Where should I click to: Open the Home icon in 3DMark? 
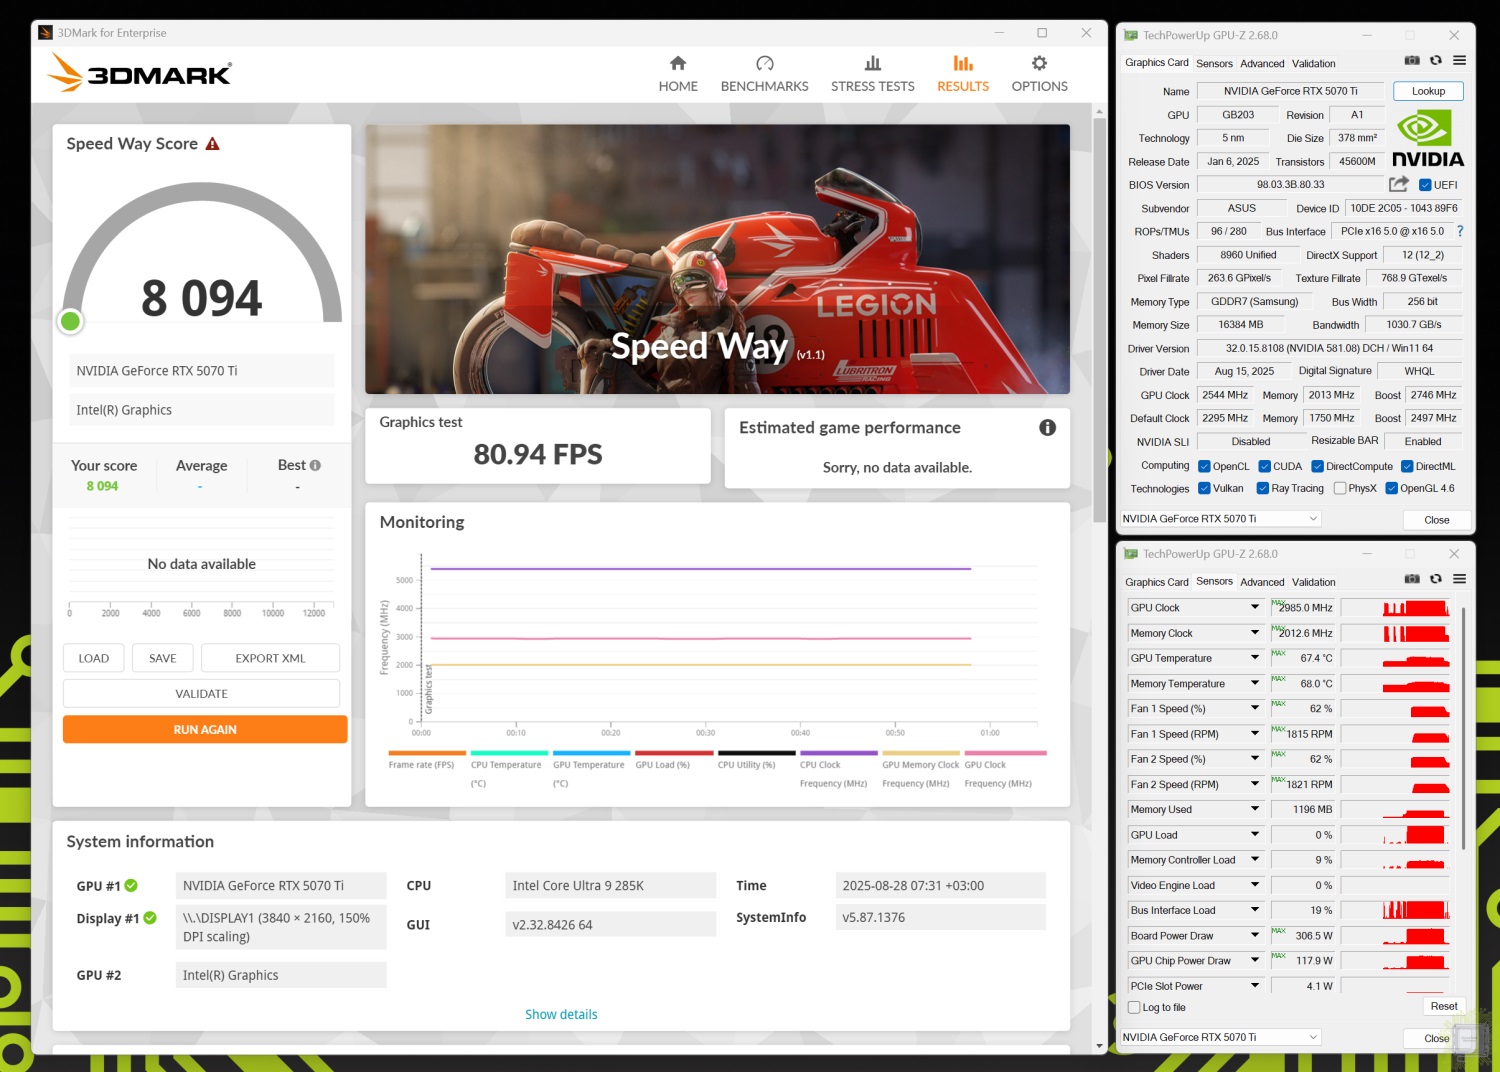click(x=678, y=64)
